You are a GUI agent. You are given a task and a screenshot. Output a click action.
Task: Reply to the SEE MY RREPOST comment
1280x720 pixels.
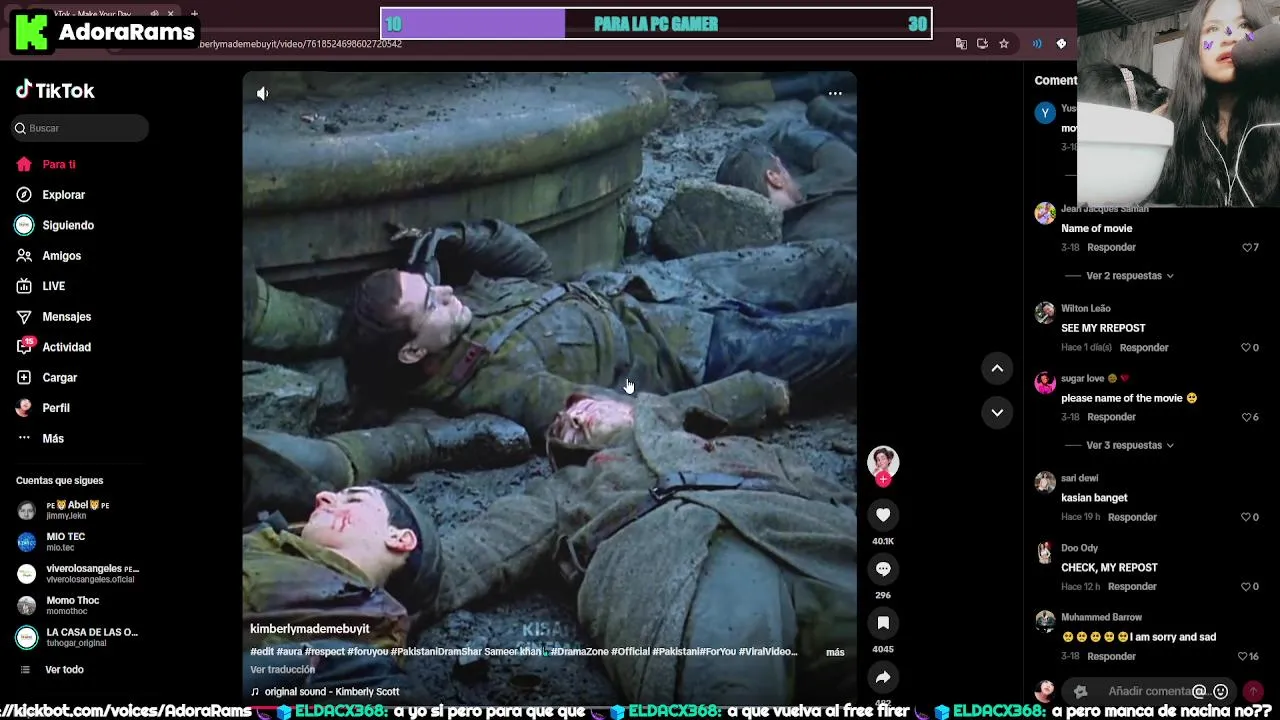tap(1144, 348)
